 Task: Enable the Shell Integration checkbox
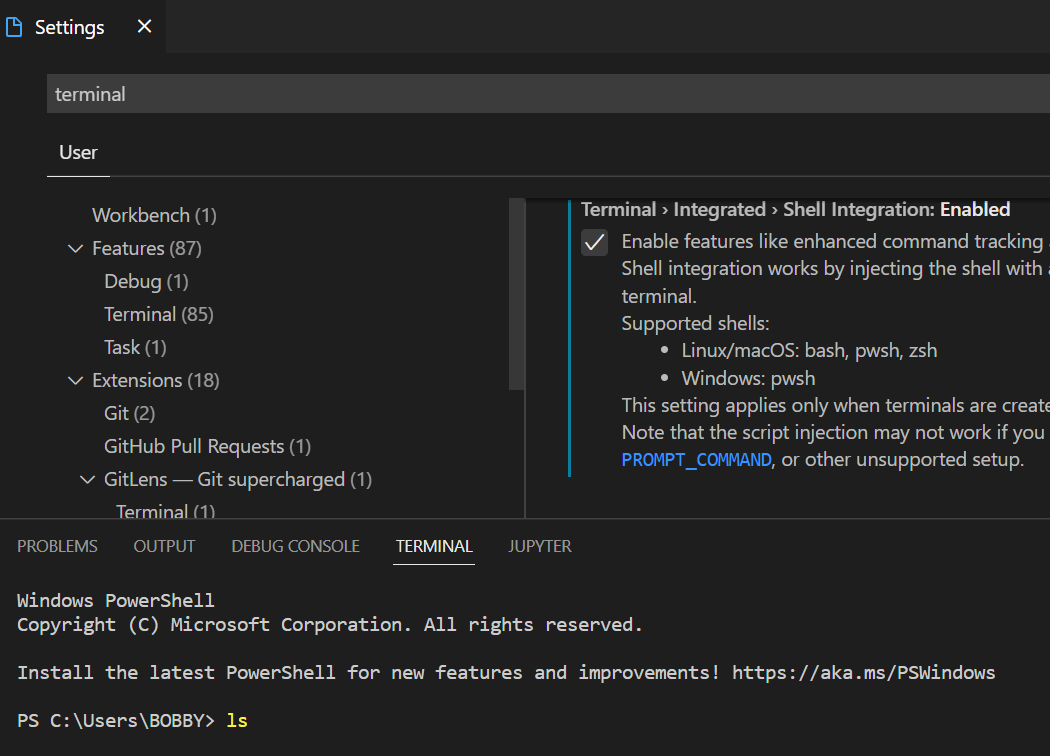(594, 242)
